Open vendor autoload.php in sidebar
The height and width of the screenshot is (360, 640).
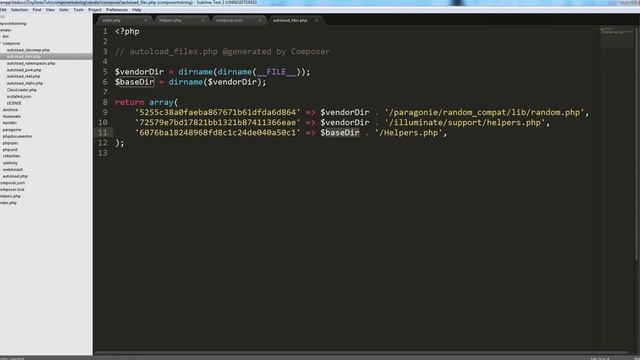click(15, 176)
